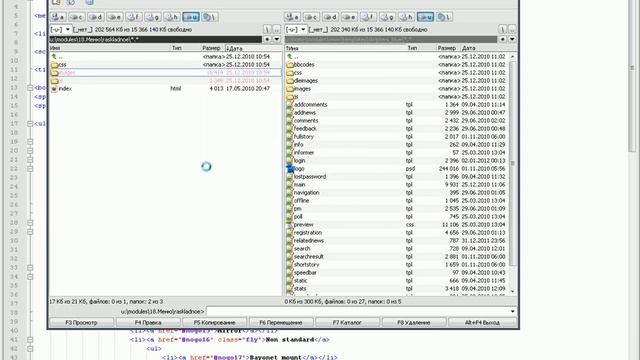The image size is (640, 360).
Task: Select registration tpl file in right panel
Action: pyautogui.click(x=396, y=233)
